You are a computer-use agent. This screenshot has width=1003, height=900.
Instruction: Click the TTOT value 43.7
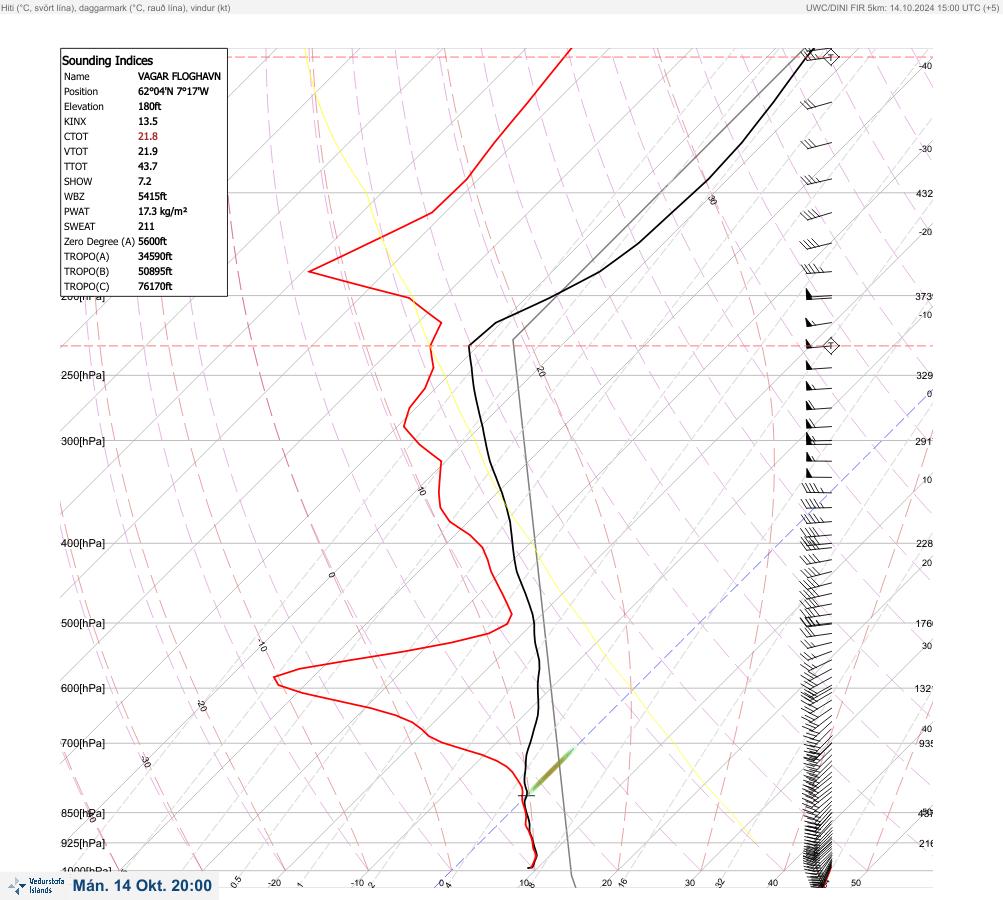[x=148, y=166]
